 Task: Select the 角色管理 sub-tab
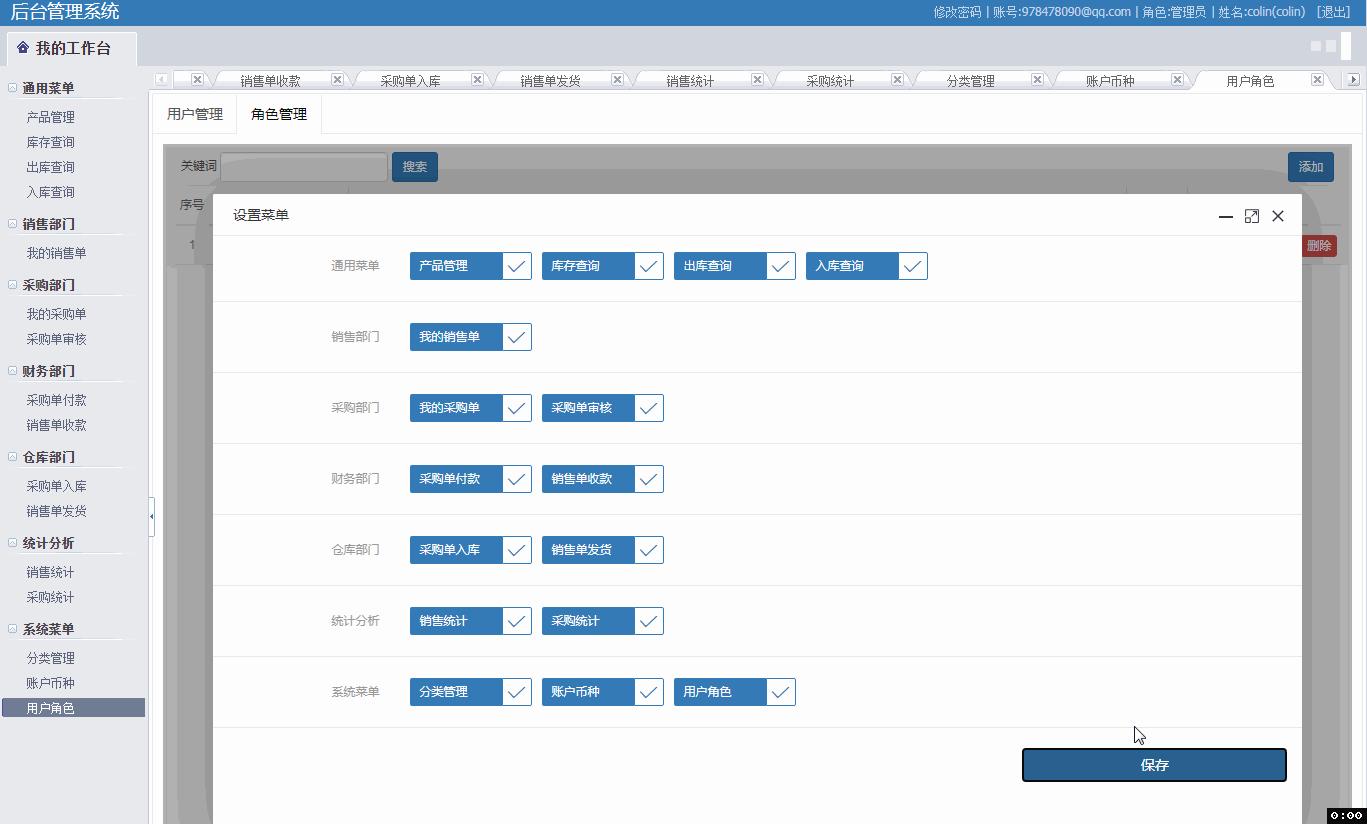pyautogui.click(x=279, y=114)
